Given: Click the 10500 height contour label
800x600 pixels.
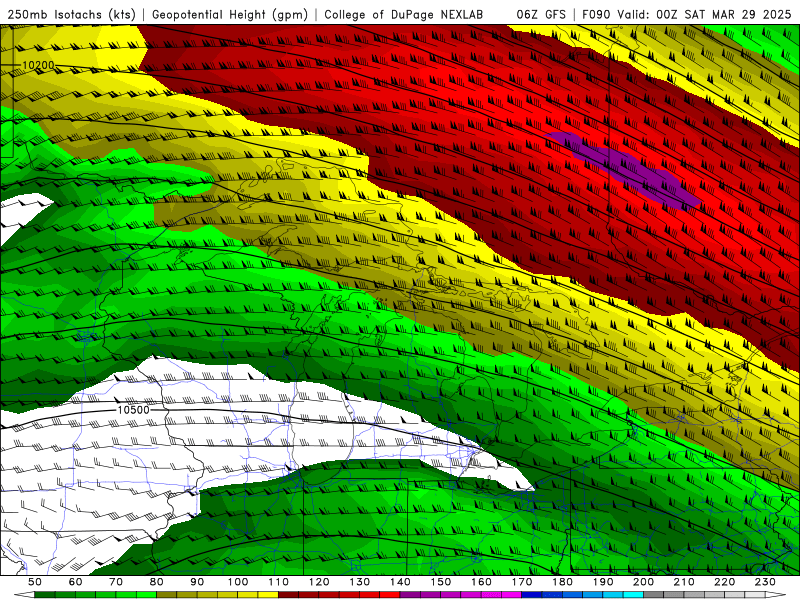Looking at the screenshot, I should click(x=133, y=410).
